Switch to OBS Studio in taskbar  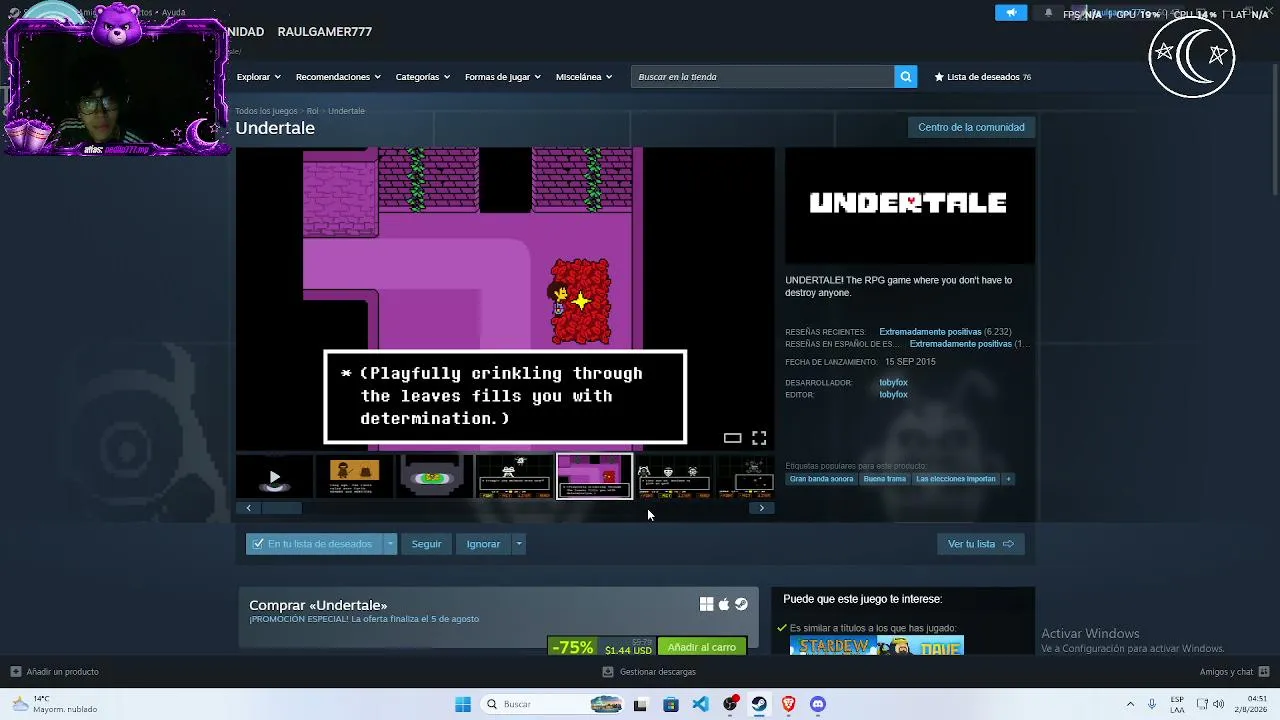click(730, 704)
